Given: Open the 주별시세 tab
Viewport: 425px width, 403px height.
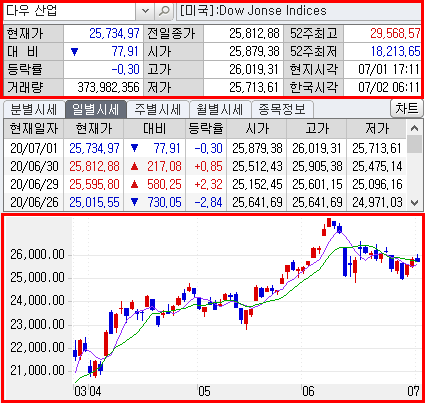Looking at the screenshot, I should pos(158,109).
